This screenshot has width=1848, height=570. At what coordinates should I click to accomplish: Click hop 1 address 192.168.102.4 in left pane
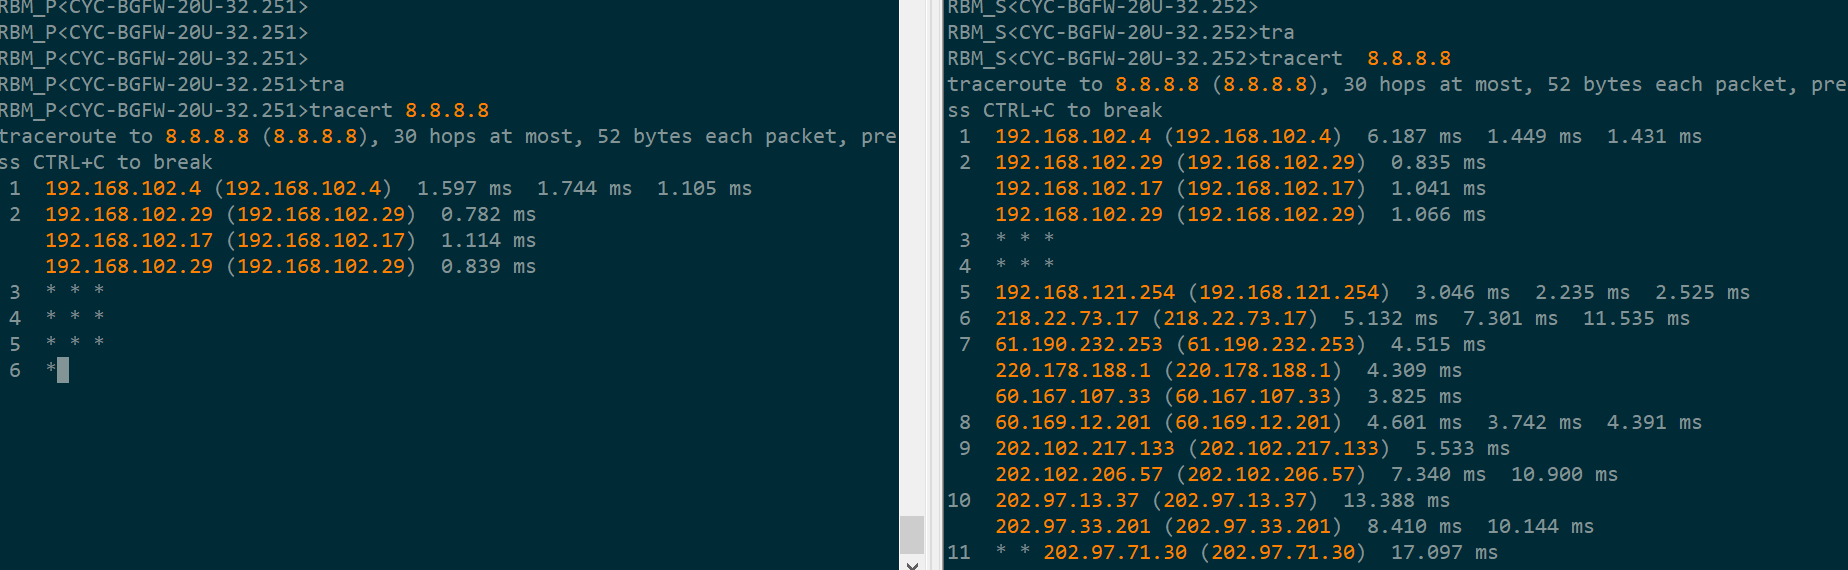(123, 189)
